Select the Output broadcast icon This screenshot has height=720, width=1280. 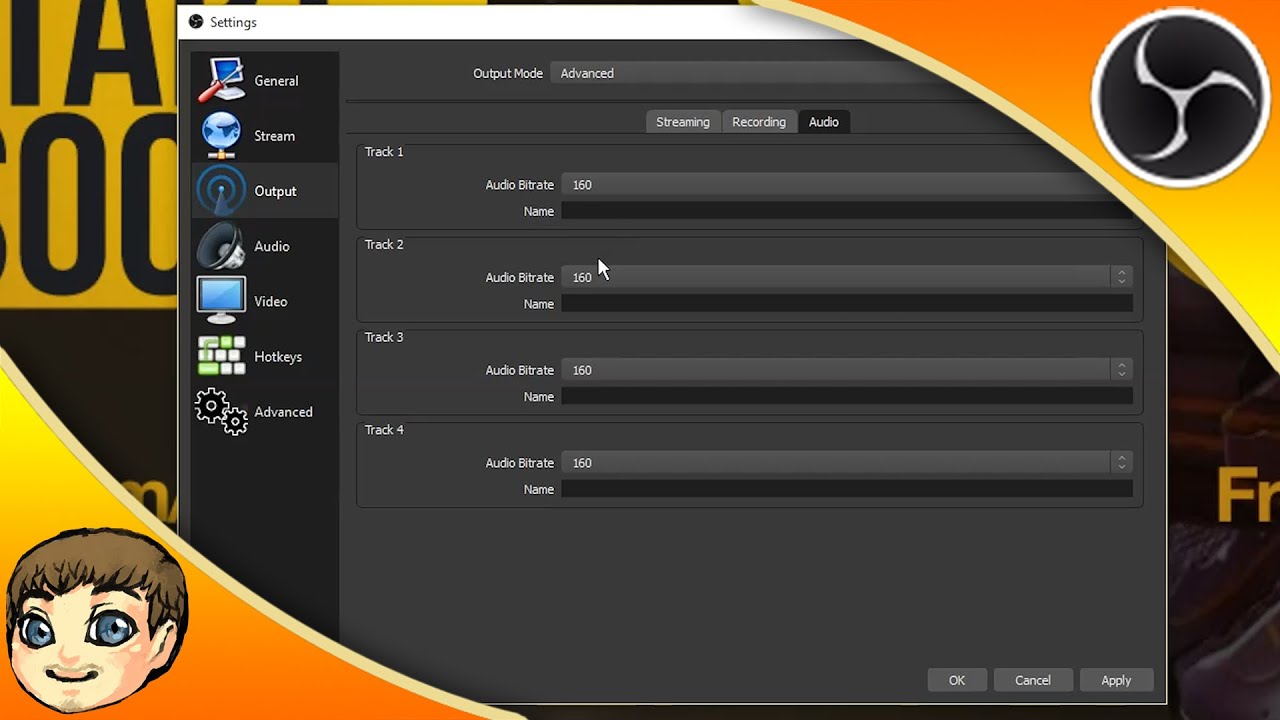221,191
